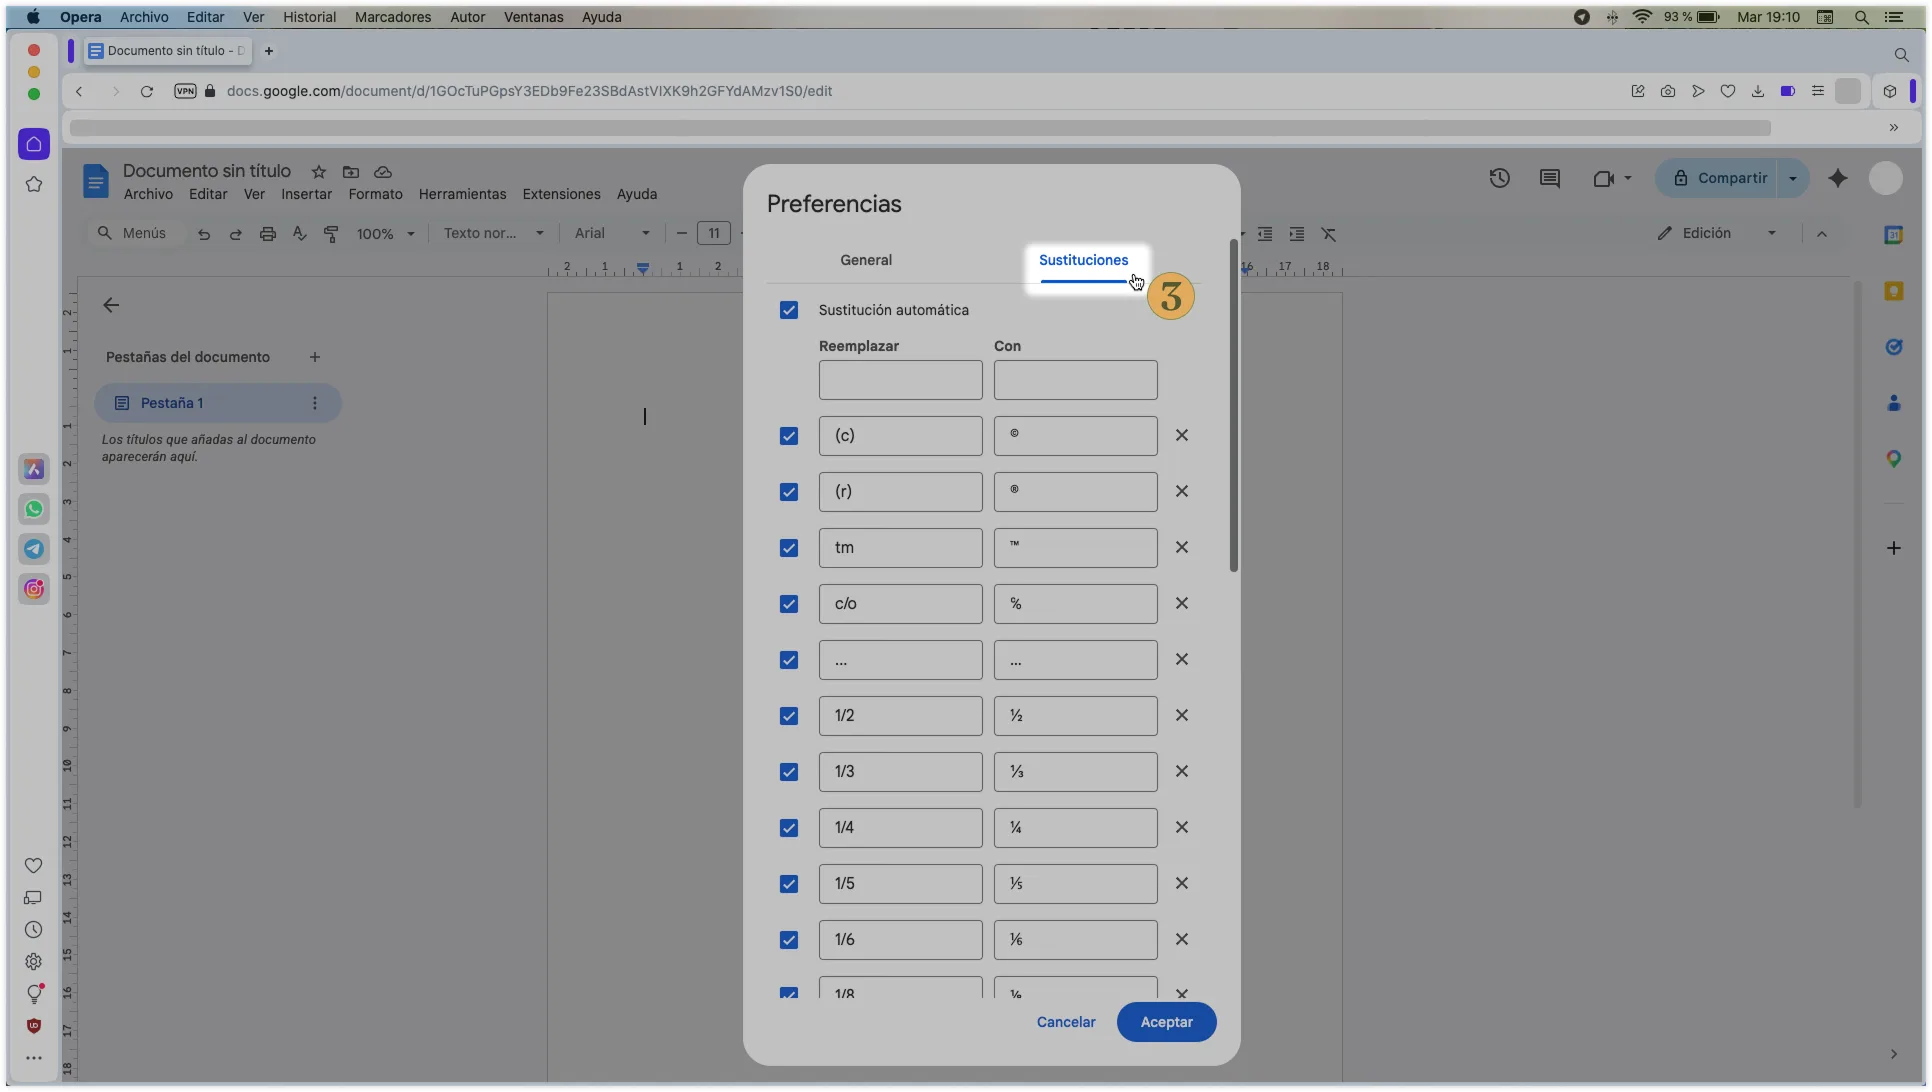Click the cloud save status icon
Screen dimensions: 1932x1092
(x=383, y=172)
